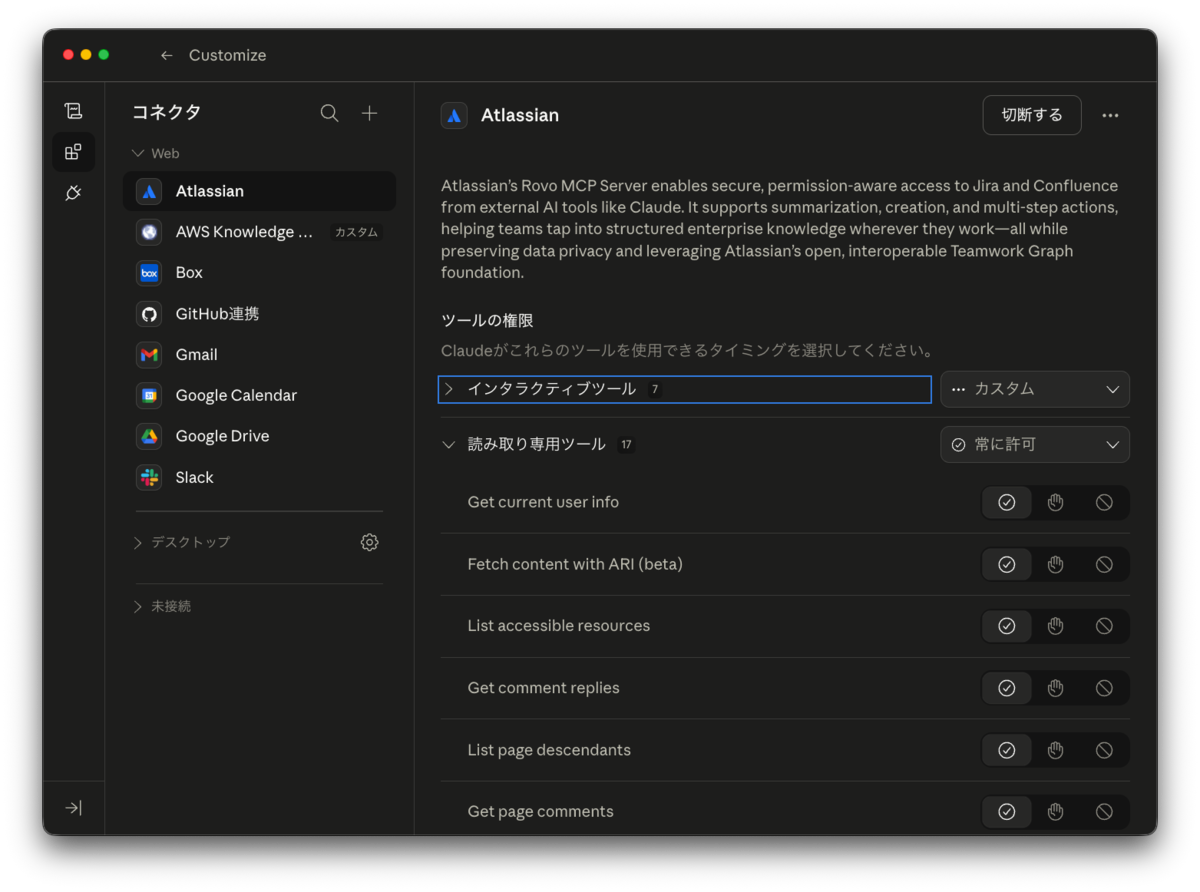
Task: Click the back arrow beside Customize
Action: [x=166, y=55]
